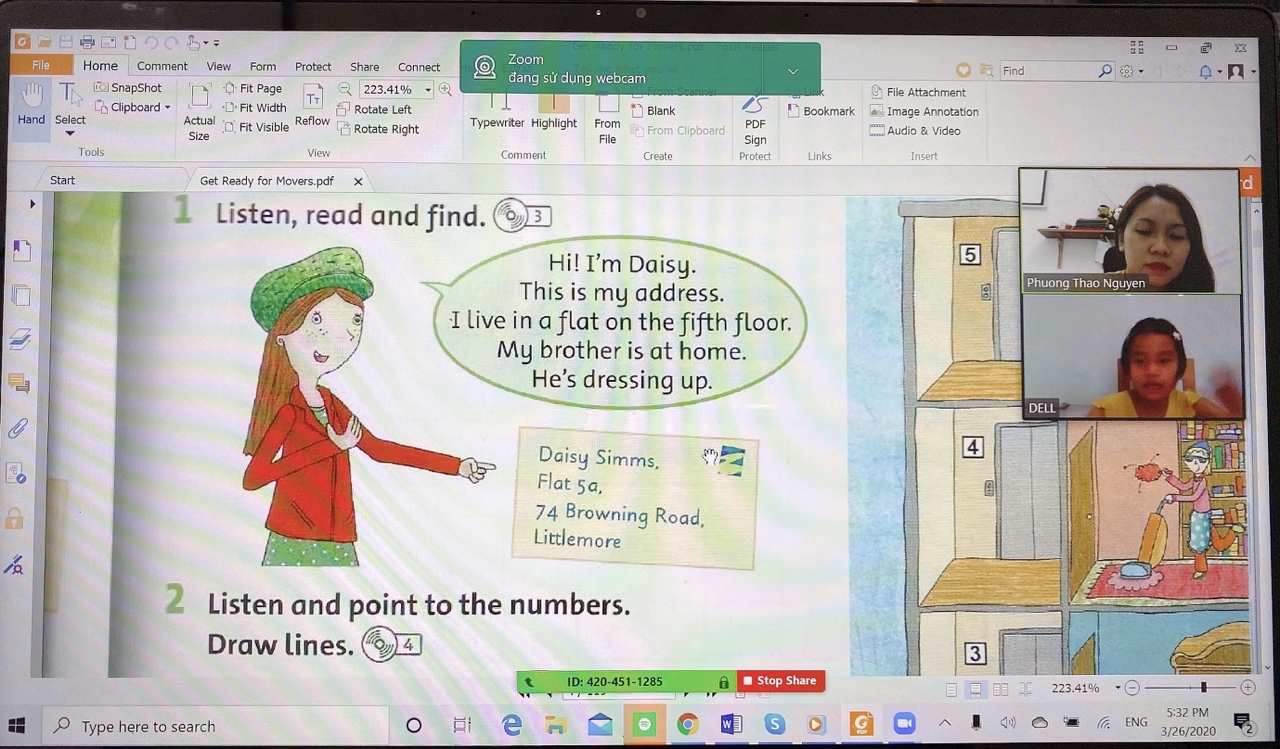The image size is (1280, 749).
Task: Switch to facing pages view in the status bar
Action: [x=999, y=689]
